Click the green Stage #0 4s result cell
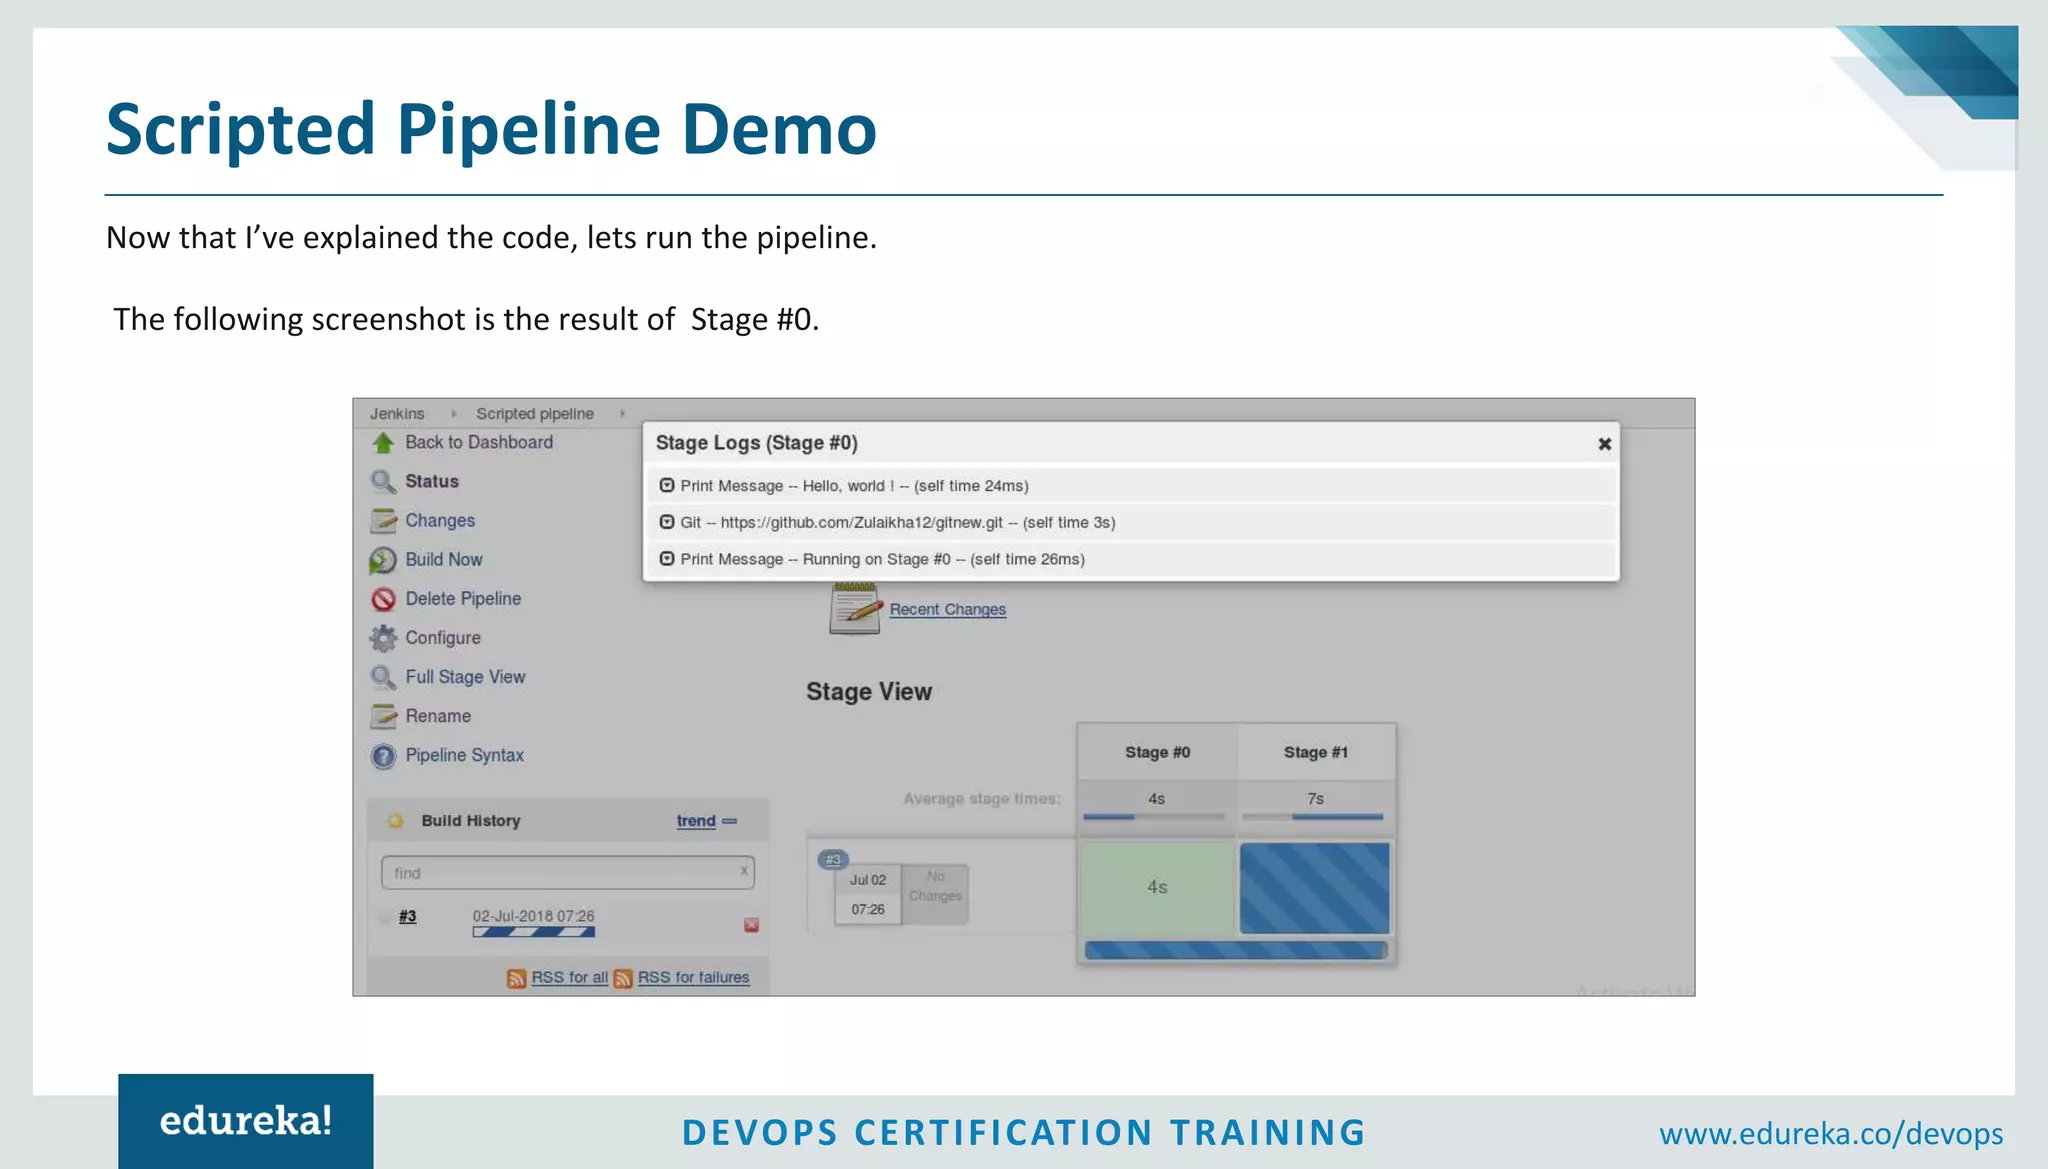The width and height of the screenshot is (2048, 1169). point(1157,887)
